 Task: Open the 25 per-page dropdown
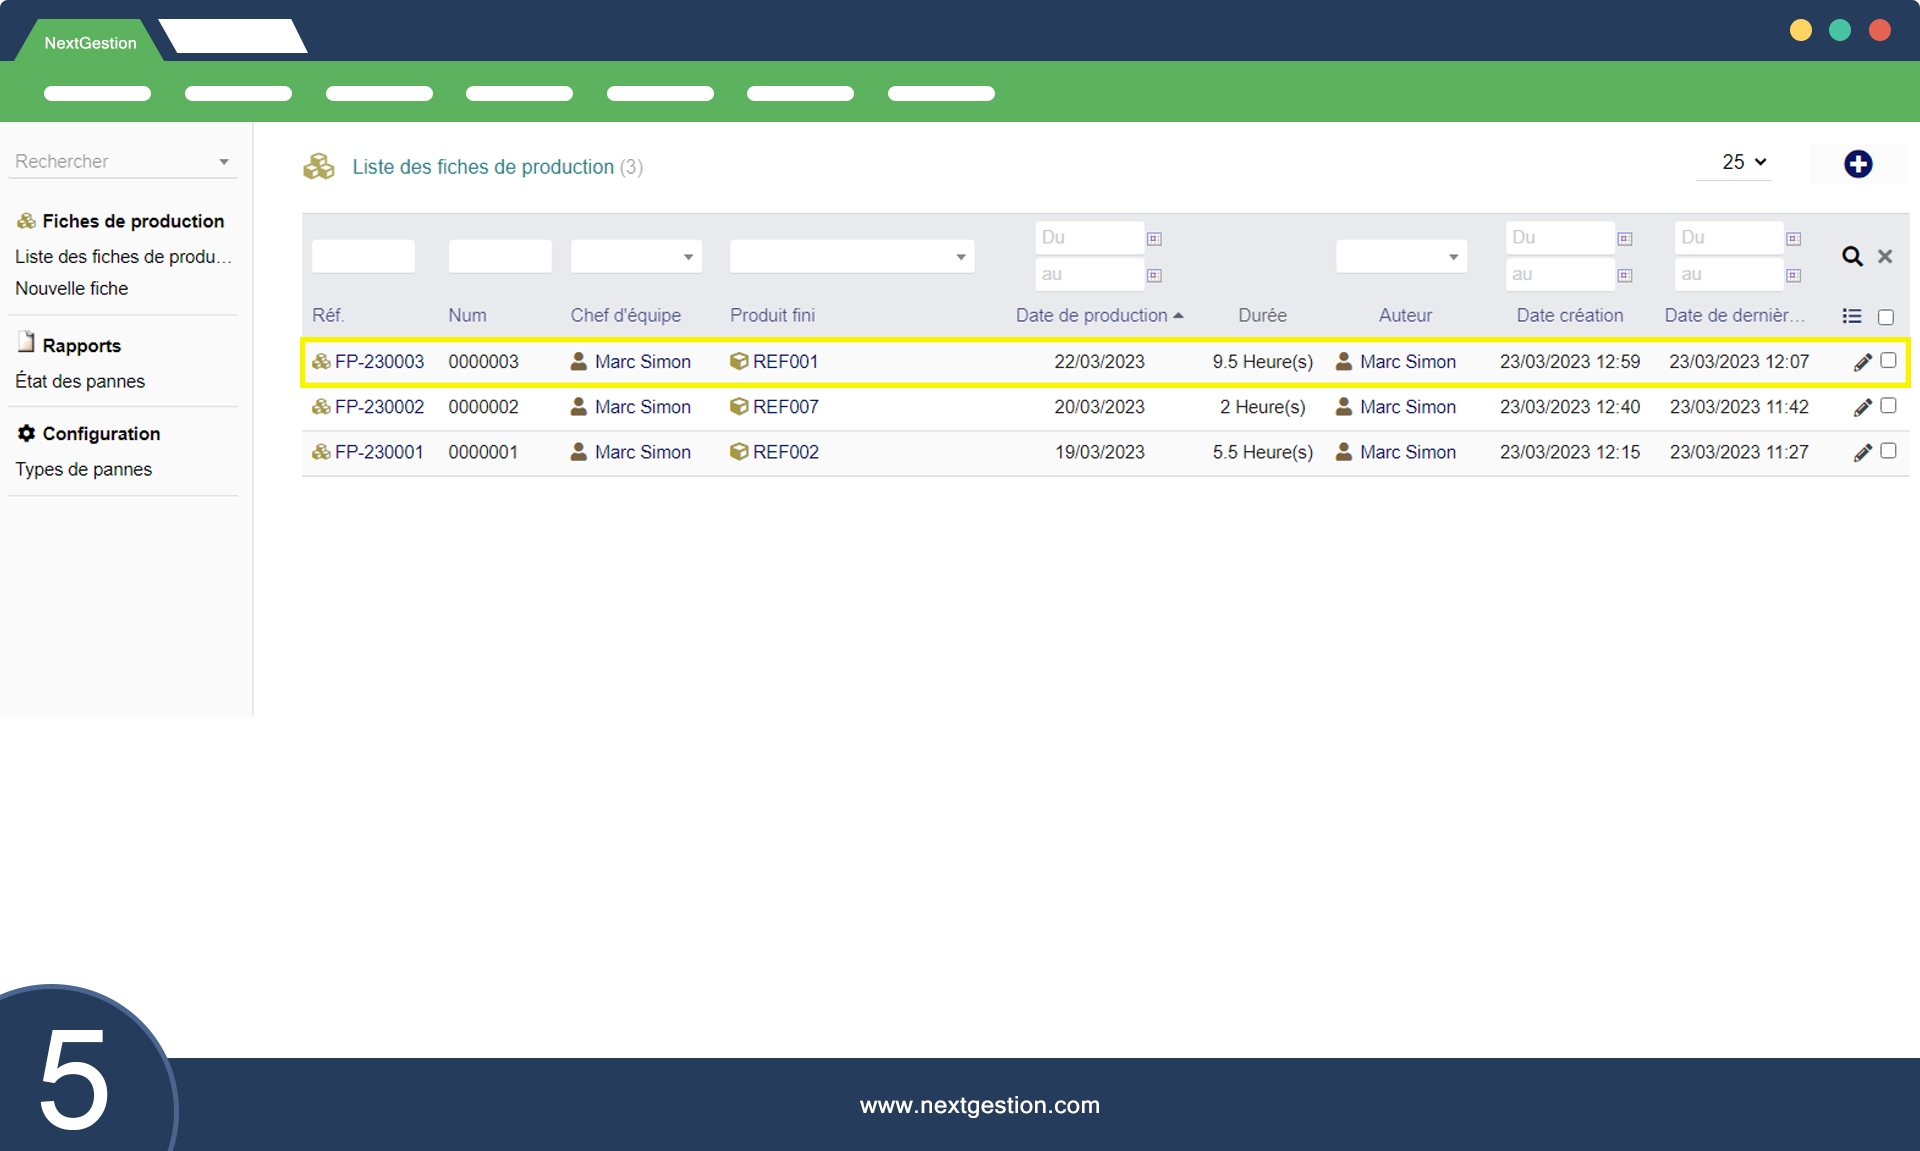click(1743, 162)
